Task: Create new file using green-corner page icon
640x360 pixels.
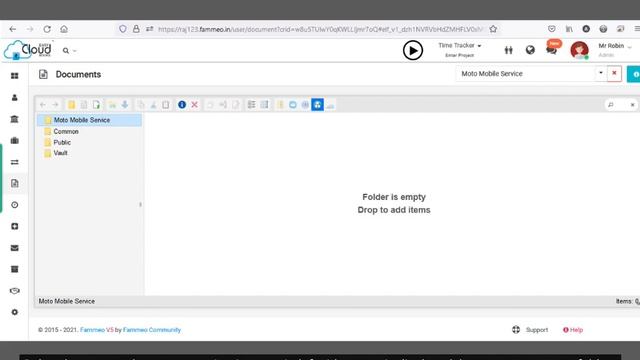Action: point(96,105)
